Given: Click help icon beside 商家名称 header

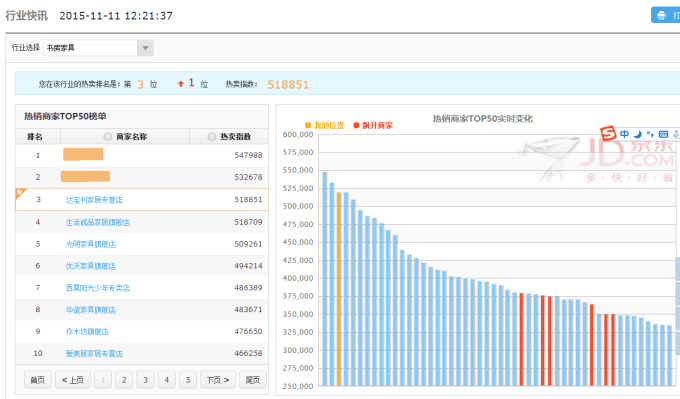Looking at the screenshot, I should (108, 137).
